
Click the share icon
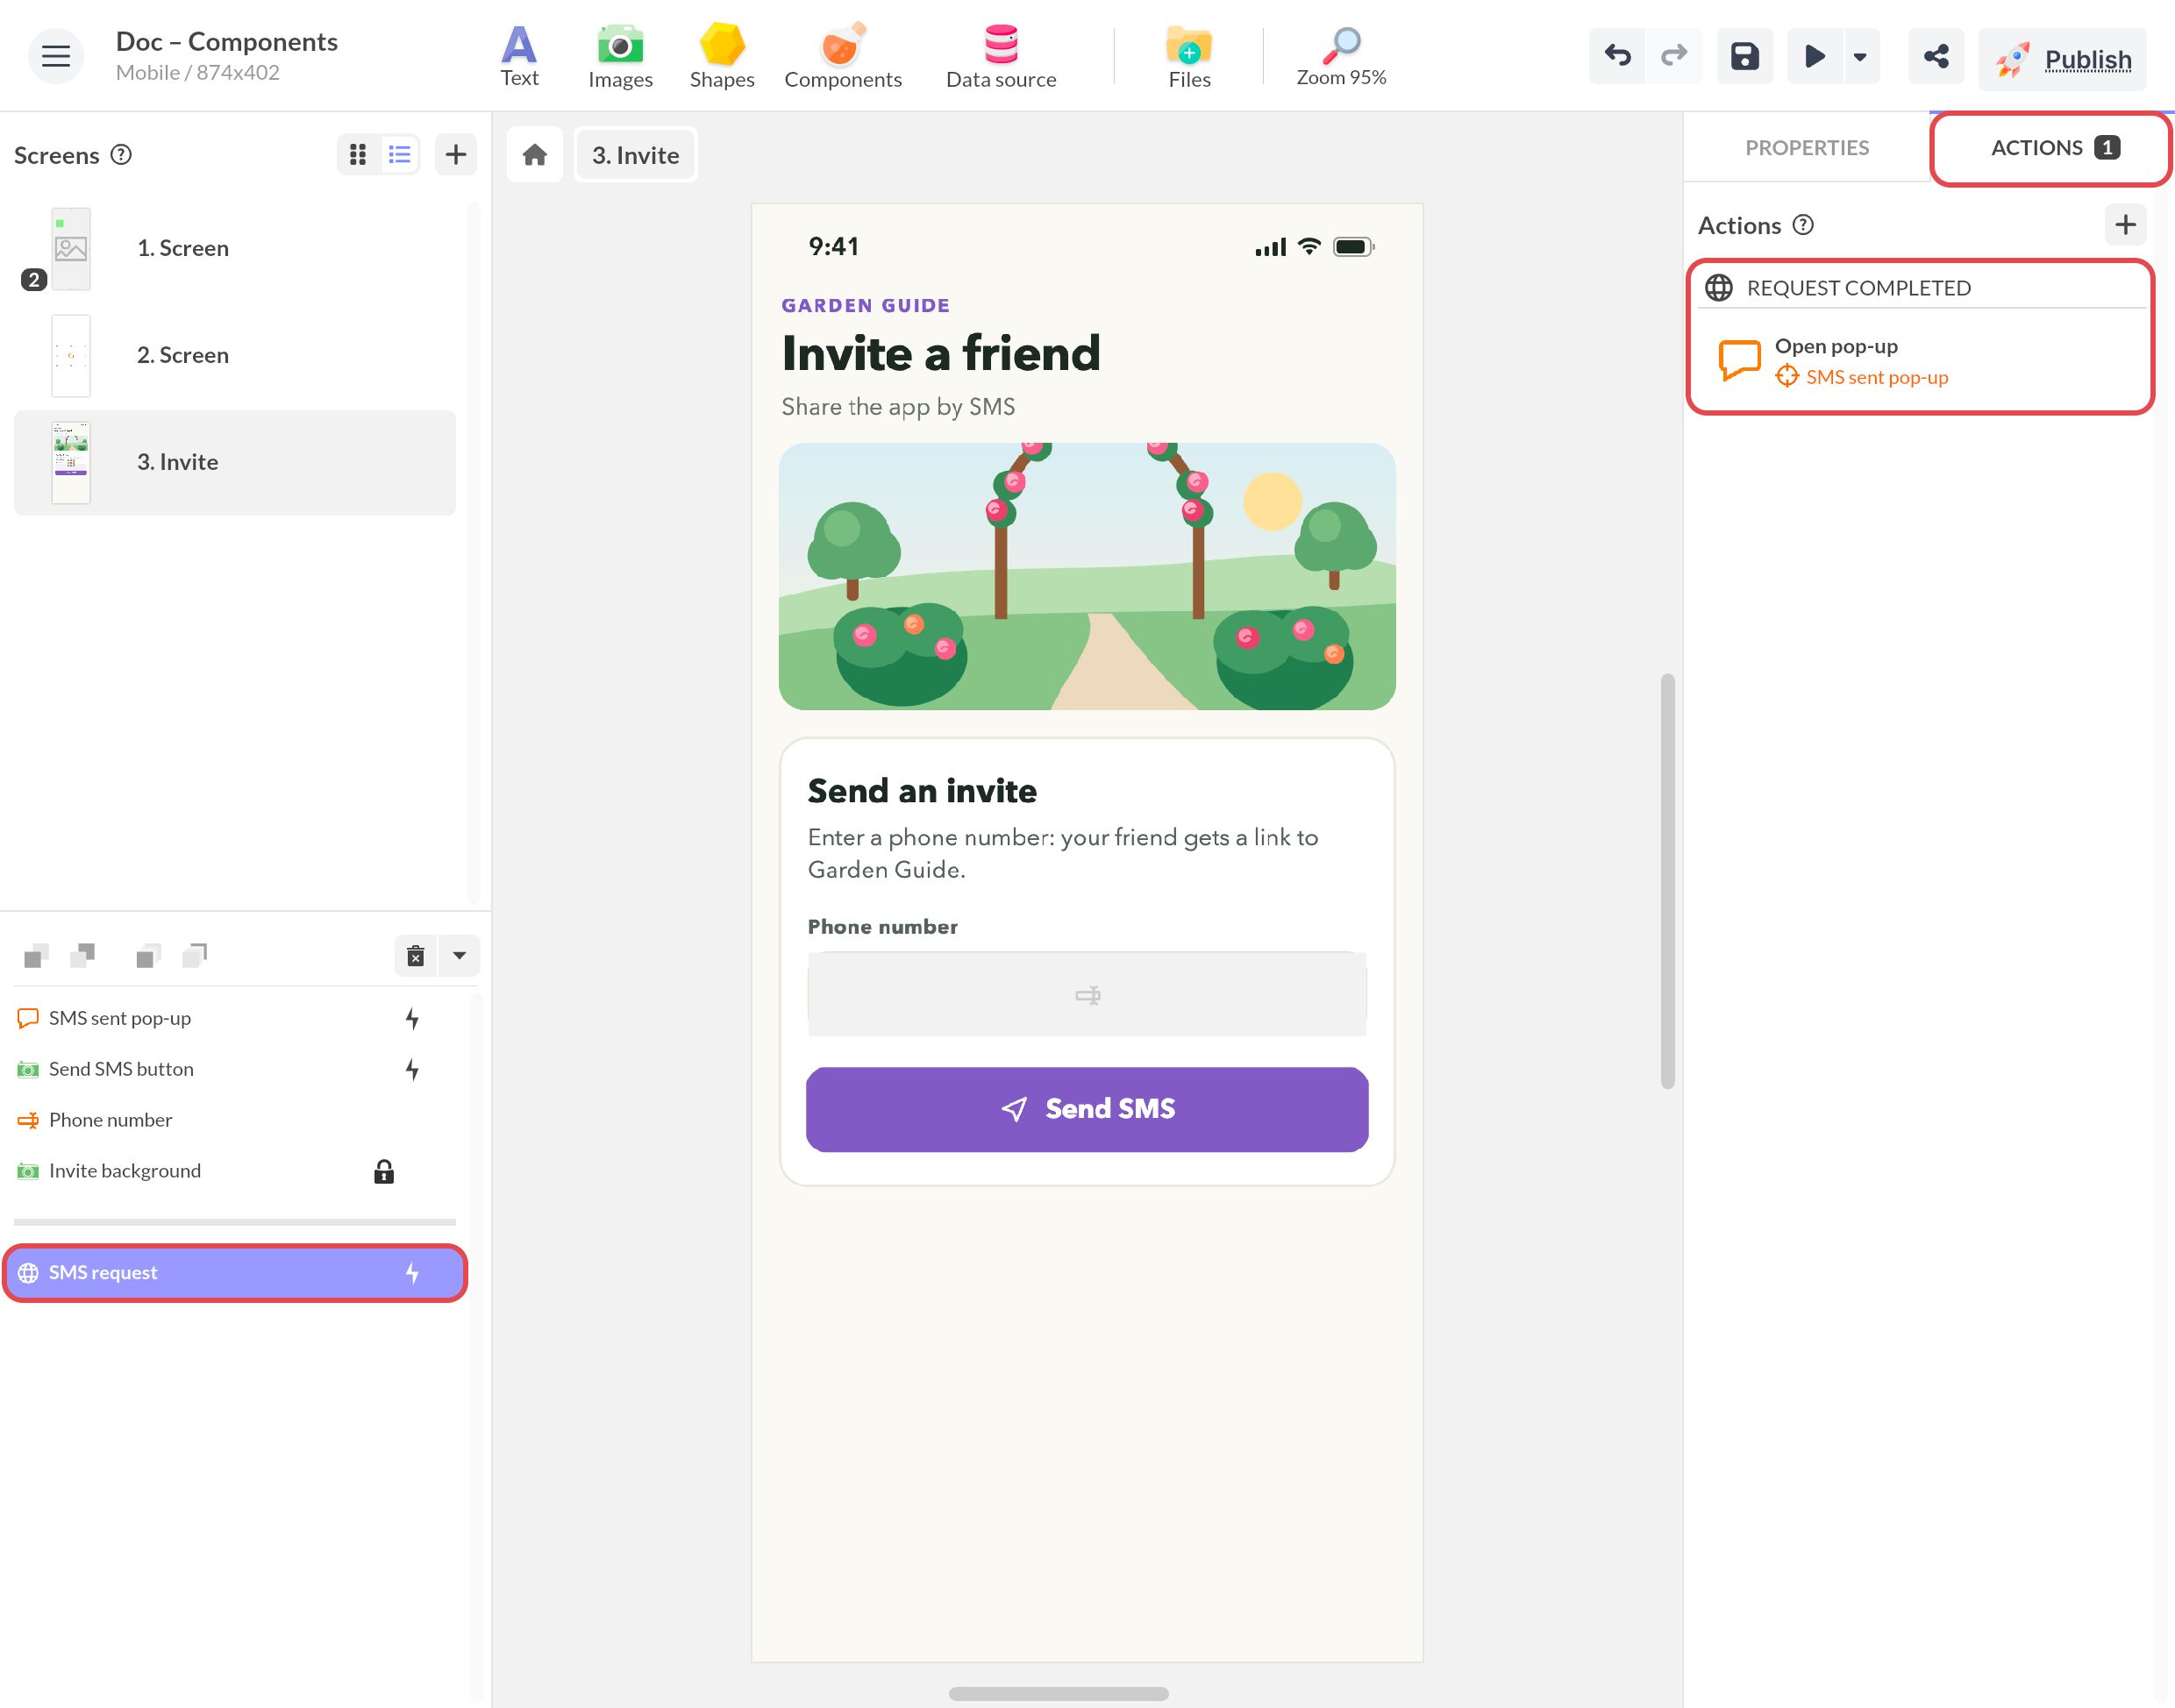point(1936,56)
